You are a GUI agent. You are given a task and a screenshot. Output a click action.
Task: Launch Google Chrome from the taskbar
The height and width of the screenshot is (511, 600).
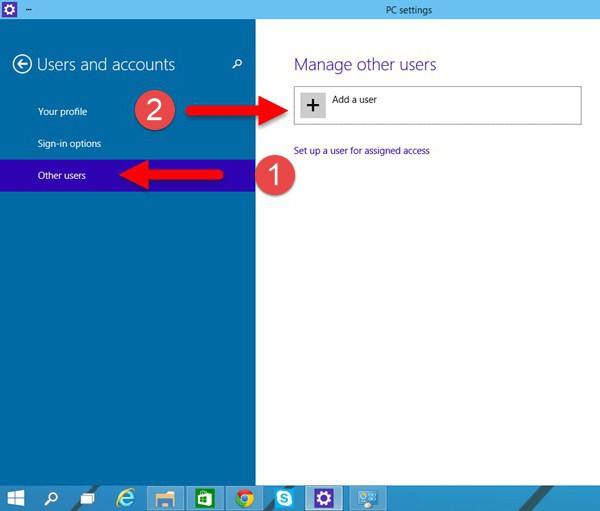pyautogui.click(x=245, y=498)
